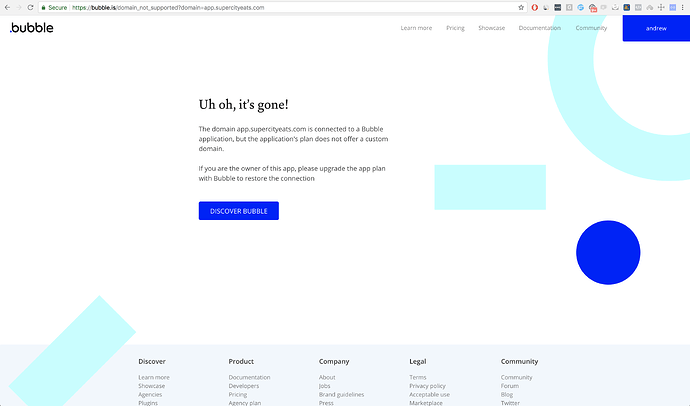Click the Product footer column heading
The width and height of the screenshot is (690, 406).
[x=241, y=362]
